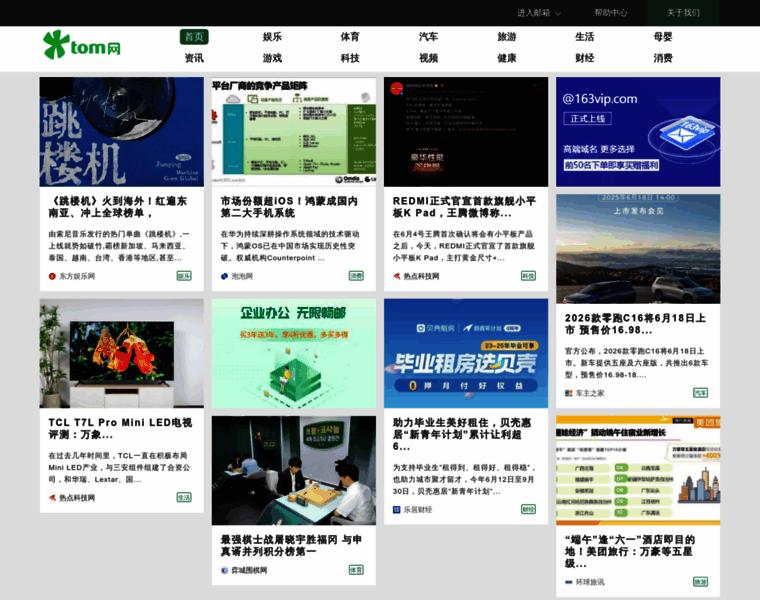Open the 消费 navigation item
The height and width of the screenshot is (600, 760).
pos(663,58)
